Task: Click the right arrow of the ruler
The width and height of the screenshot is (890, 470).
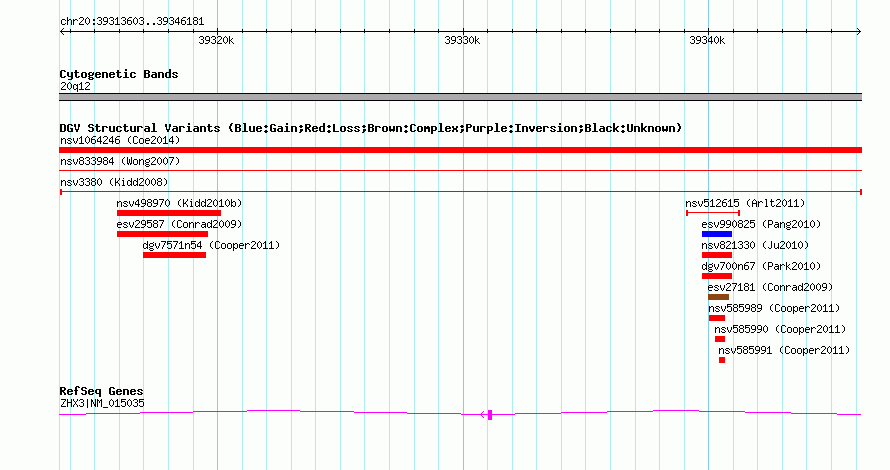Action: 858,32
